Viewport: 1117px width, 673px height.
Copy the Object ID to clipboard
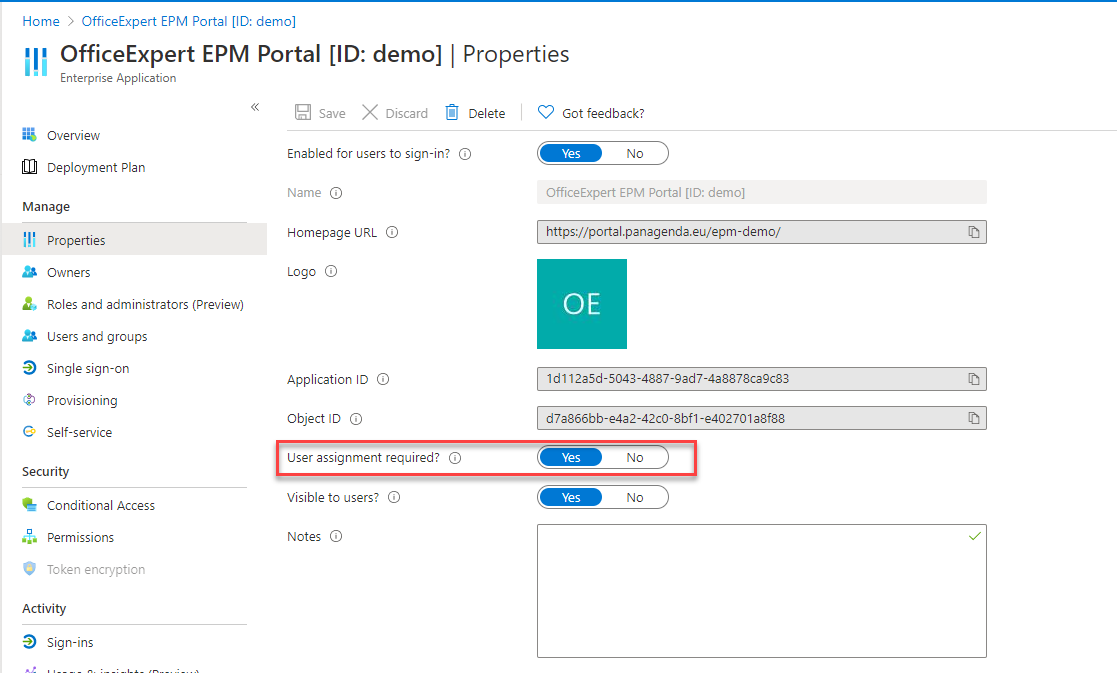click(973, 418)
